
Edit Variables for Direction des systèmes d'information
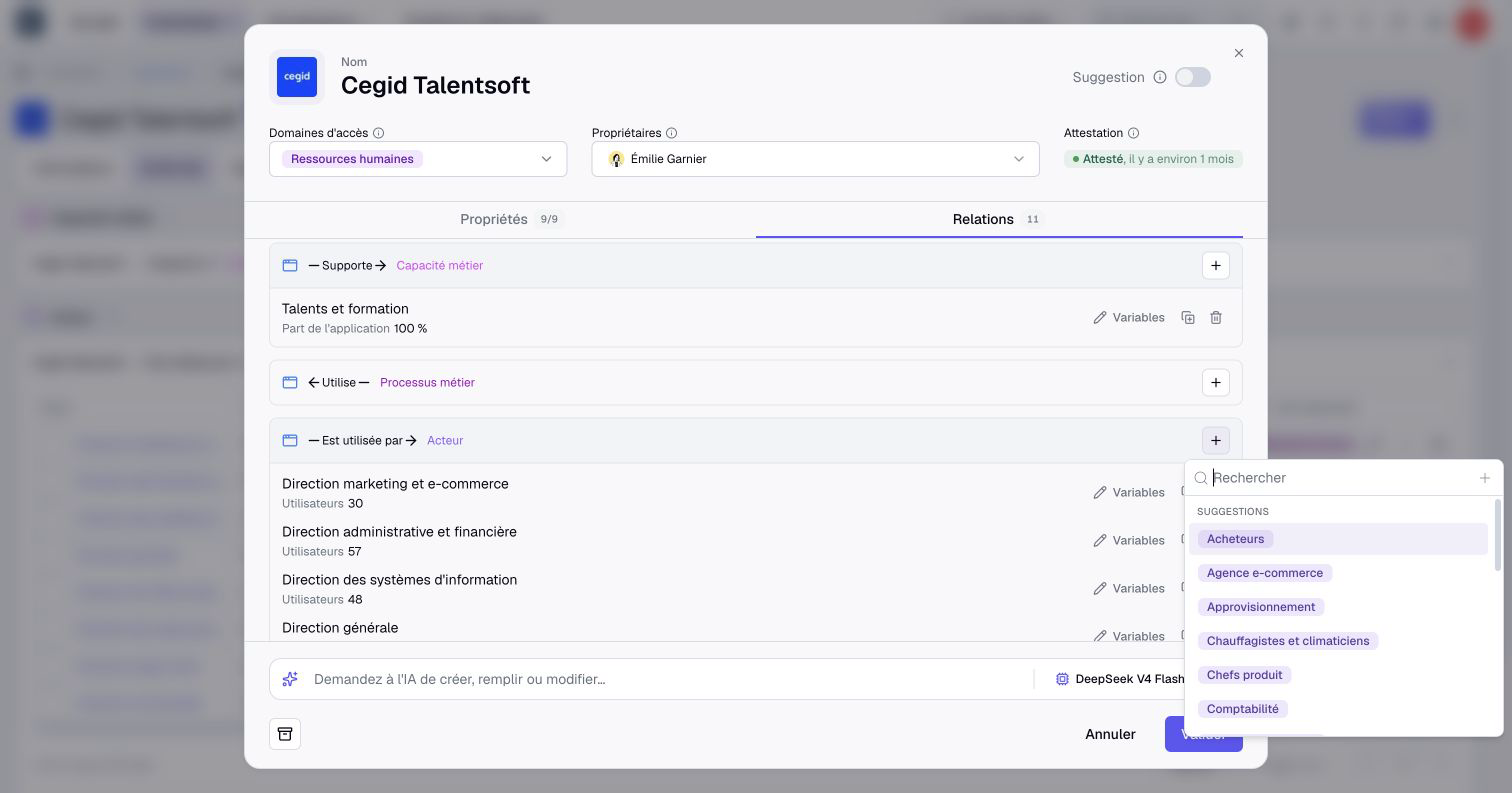tap(1129, 588)
